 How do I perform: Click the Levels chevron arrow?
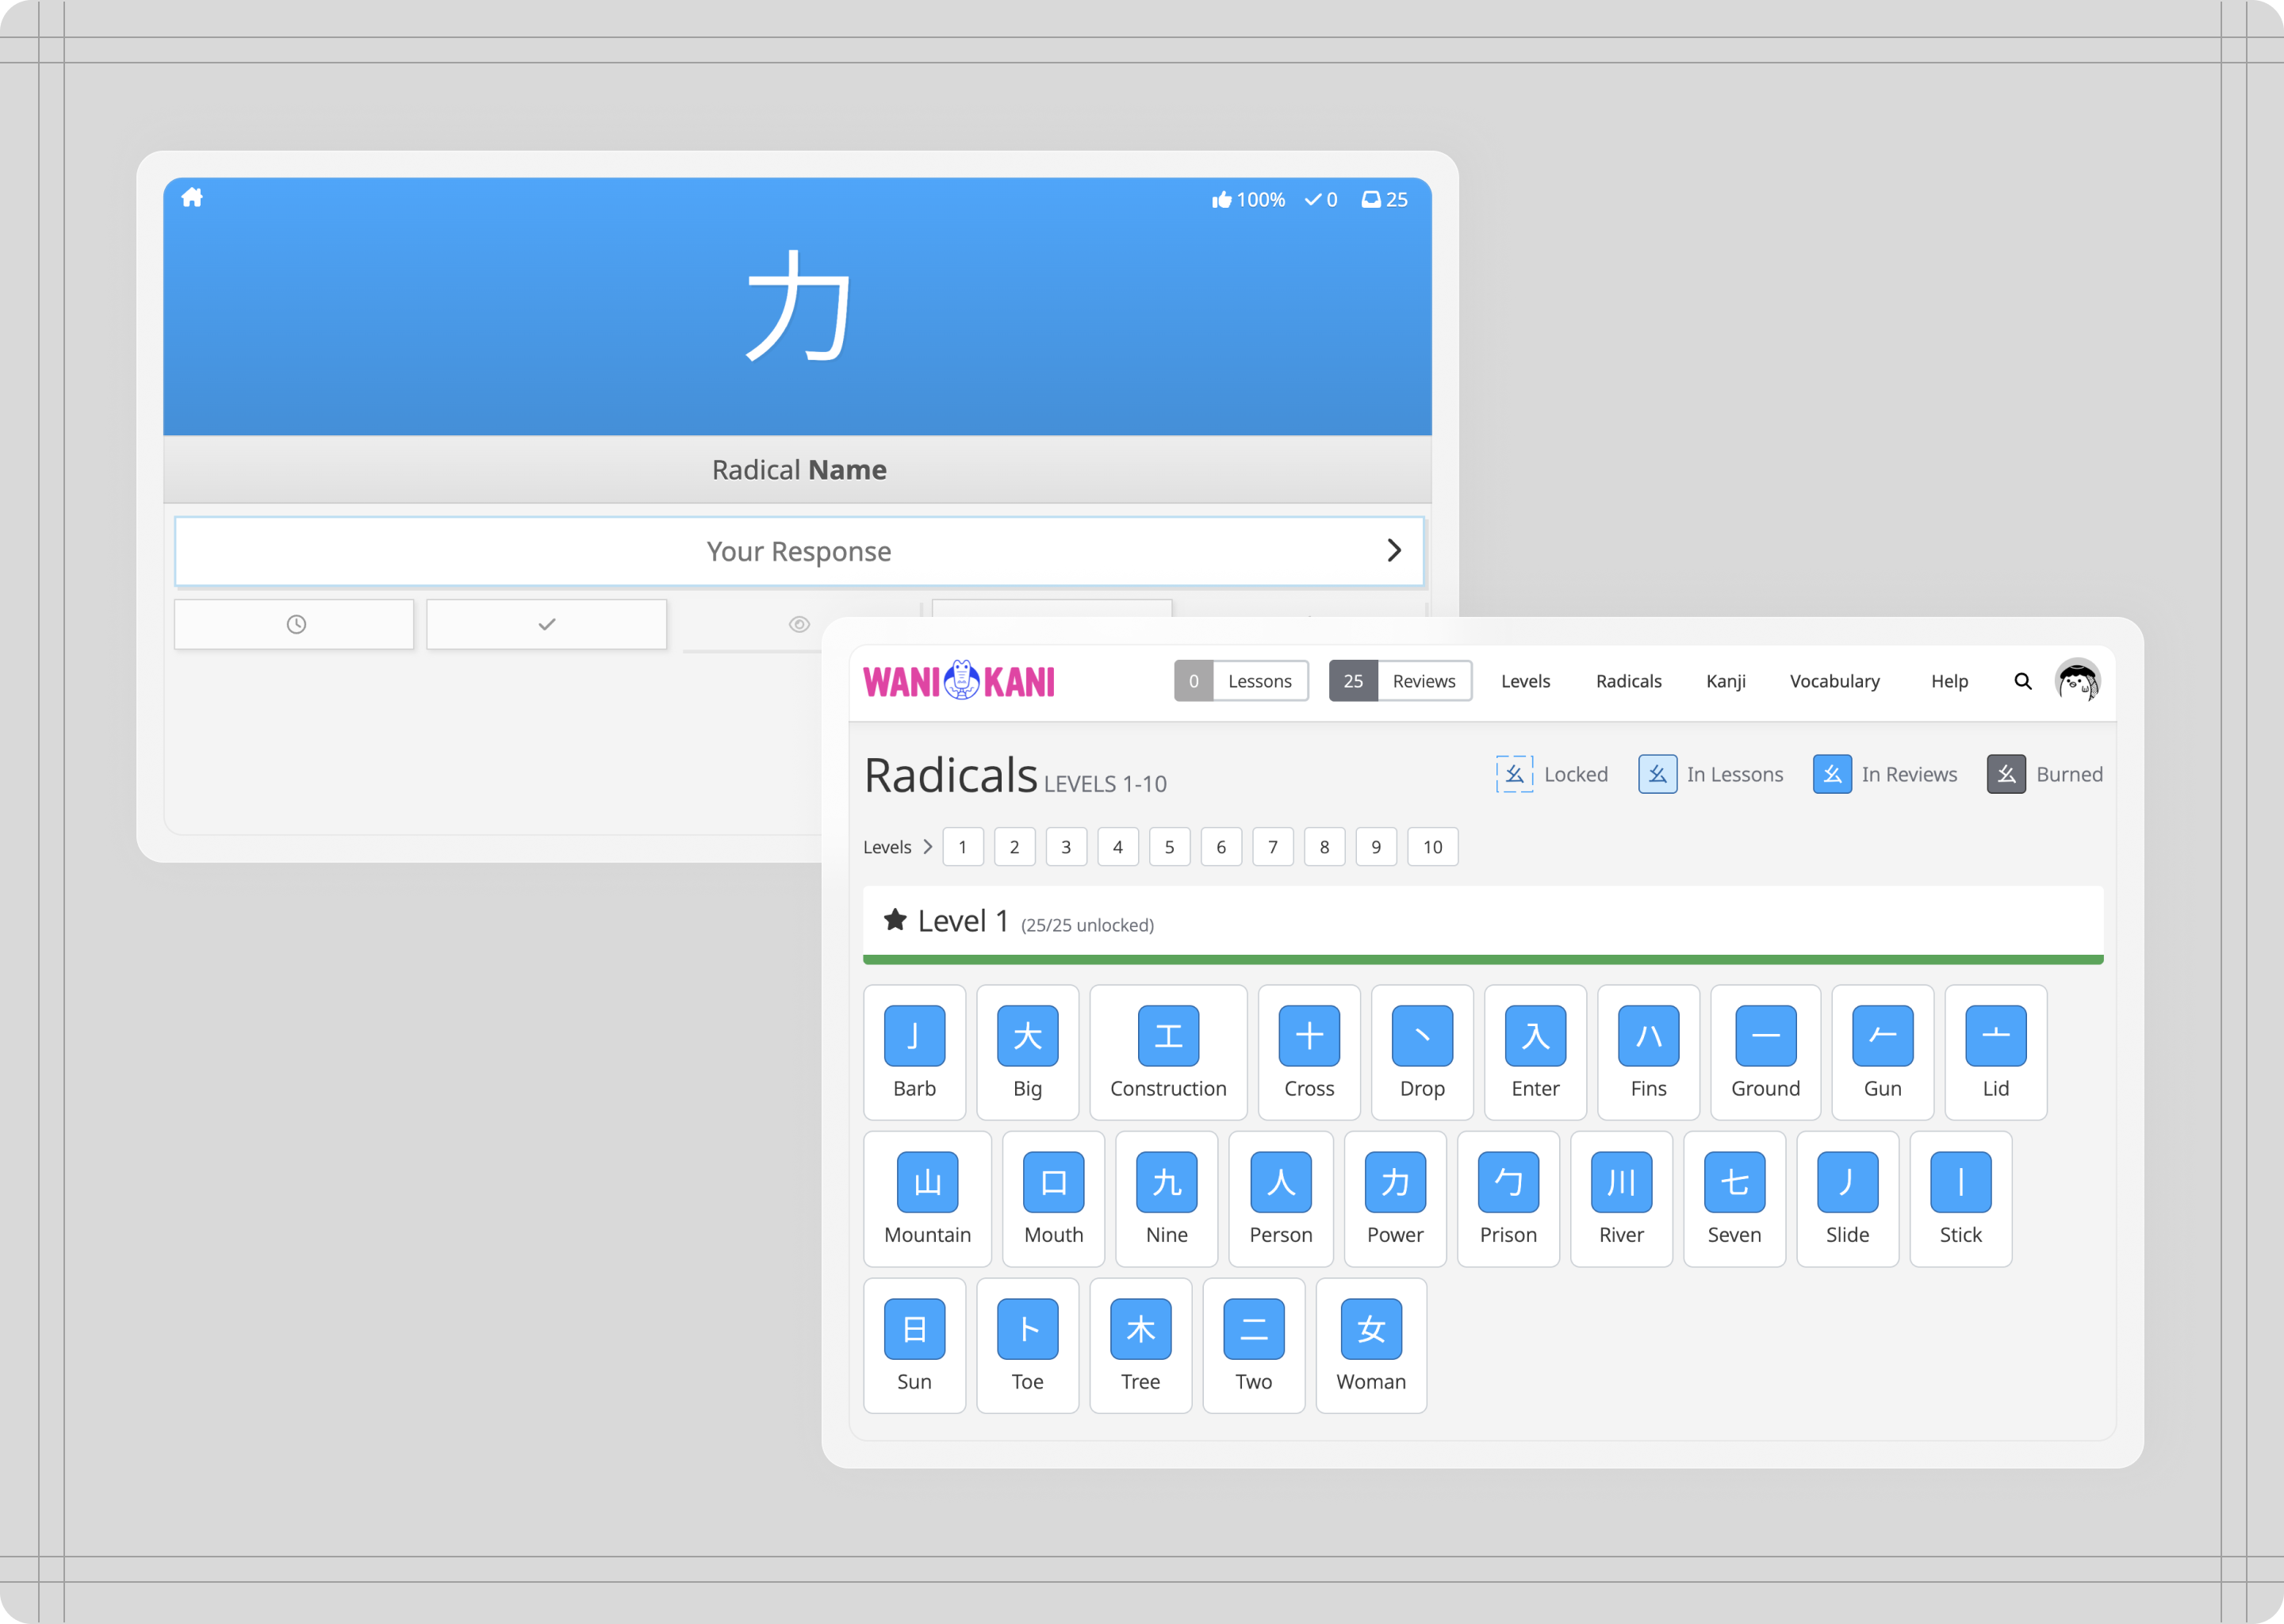tap(927, 847)
